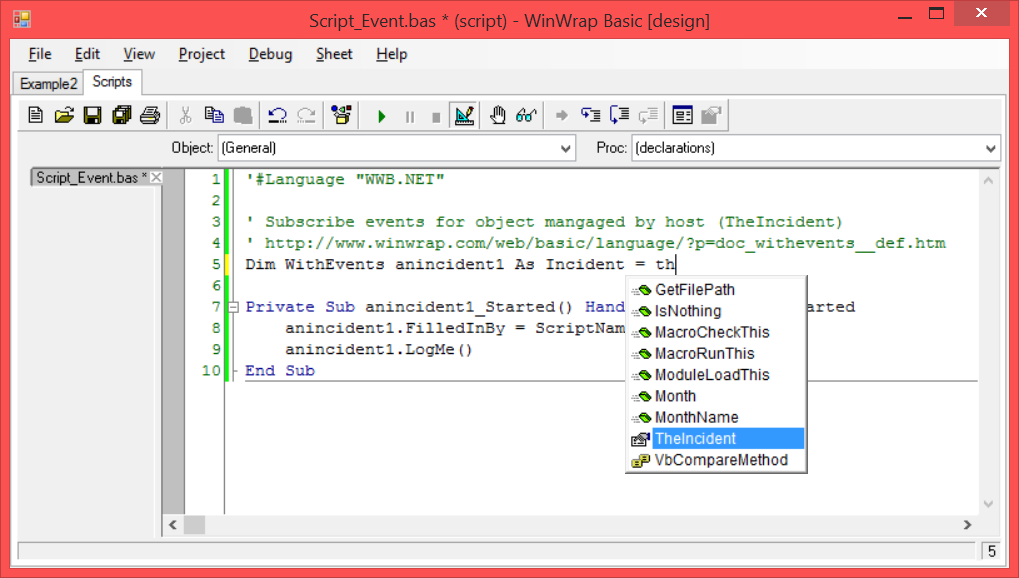Screen dimensions: 1019x578
Task: Undo the last edit in the toolbar
Action: point(278,116)
